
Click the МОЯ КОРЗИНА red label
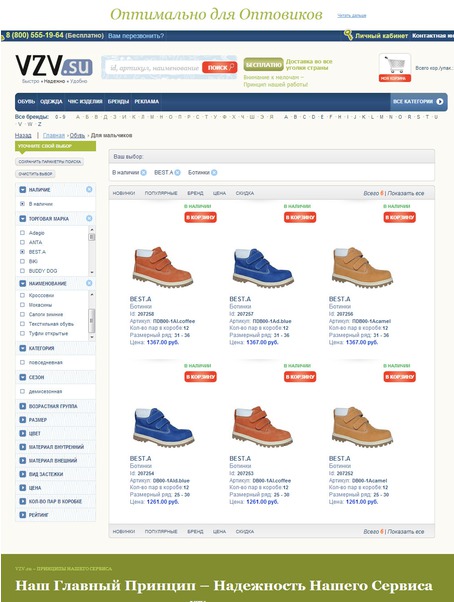[395, 78]
